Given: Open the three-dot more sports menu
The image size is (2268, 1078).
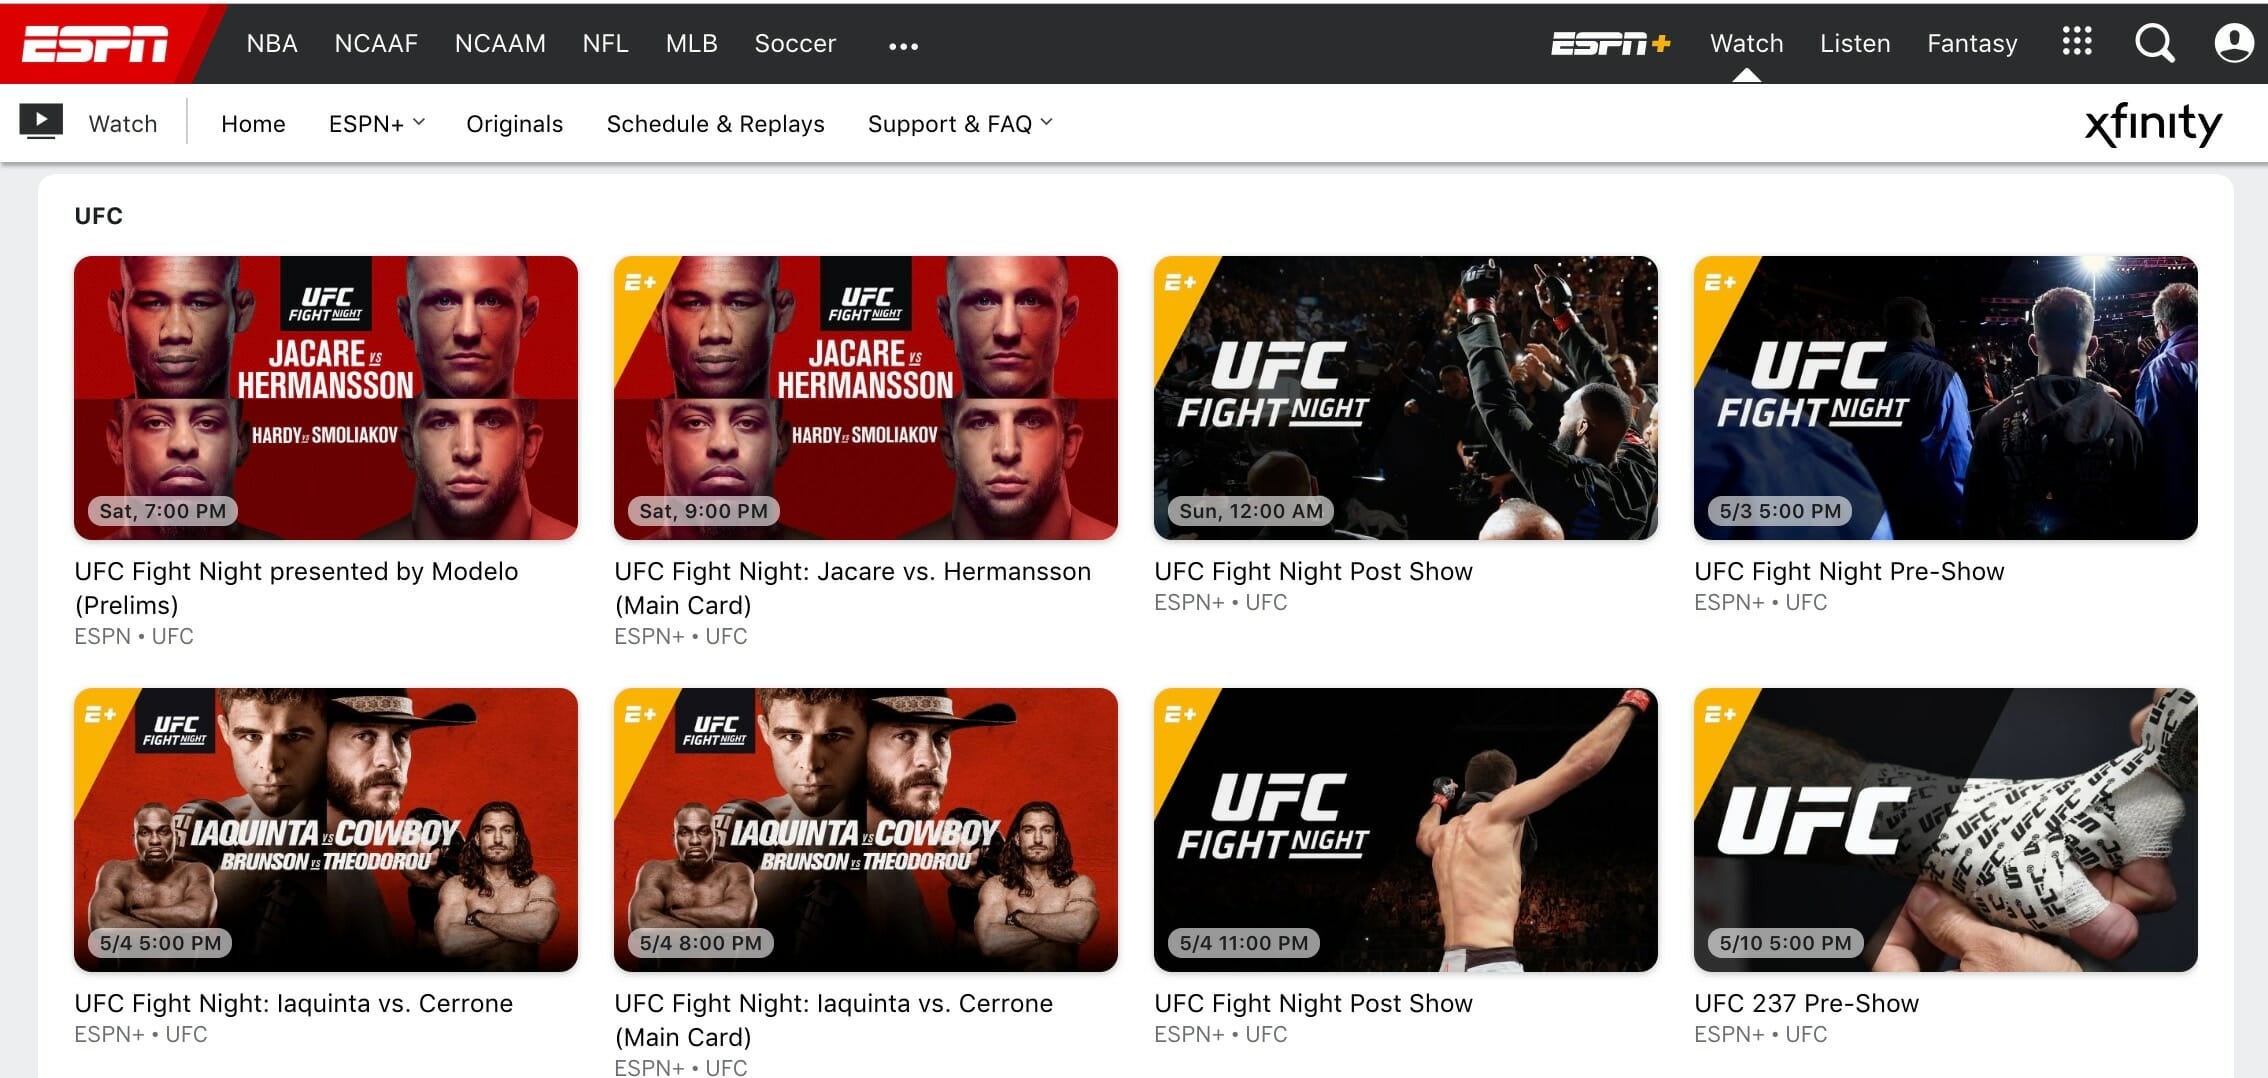Looking at the screenshot, I should point(903,46).
